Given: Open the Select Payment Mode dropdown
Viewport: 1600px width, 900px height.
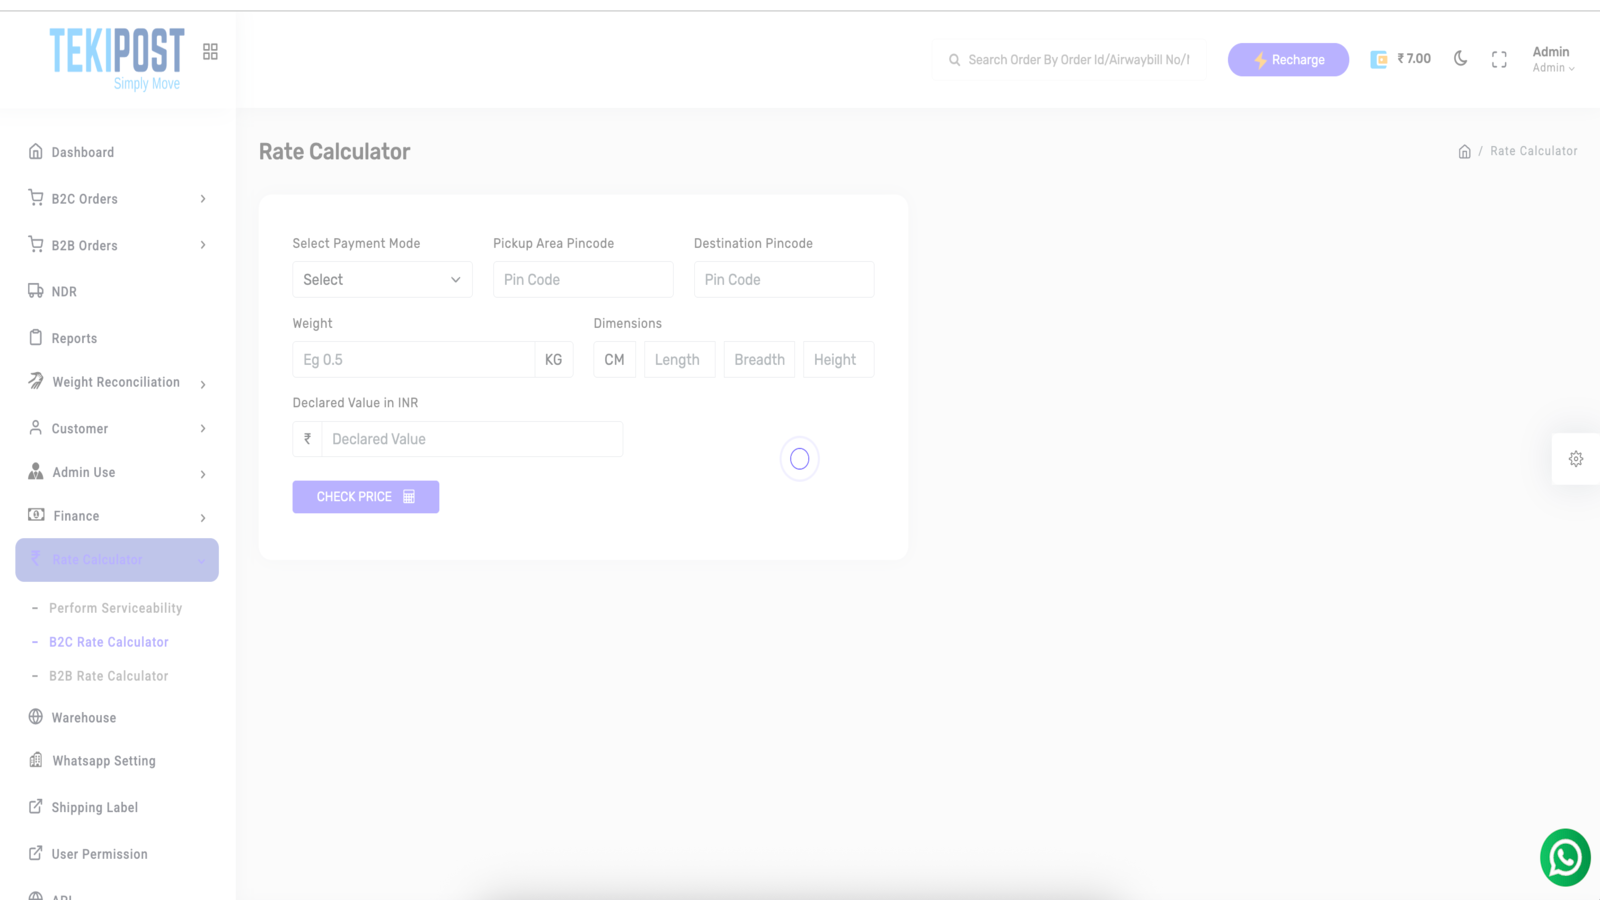Looking at the screenshot, I should 382,279.
